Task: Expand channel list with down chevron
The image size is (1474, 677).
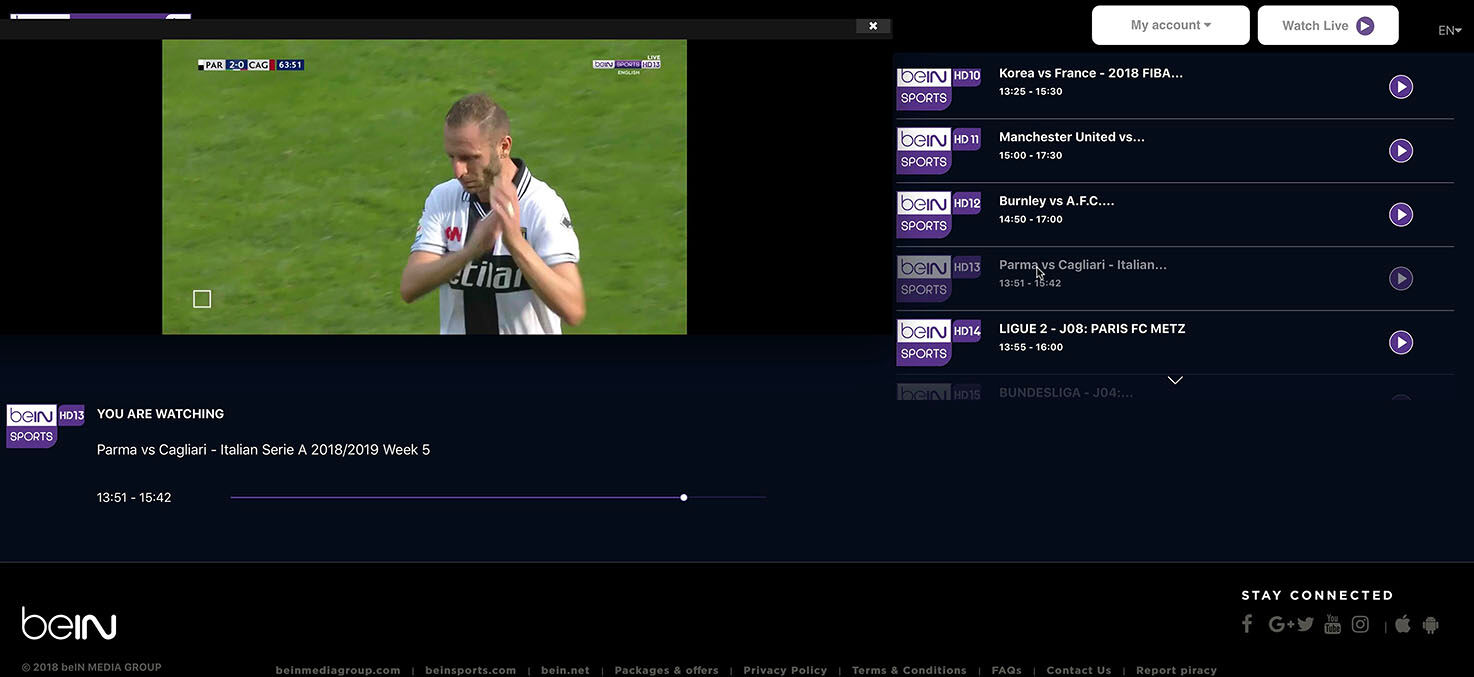Action: (1175, 380)
